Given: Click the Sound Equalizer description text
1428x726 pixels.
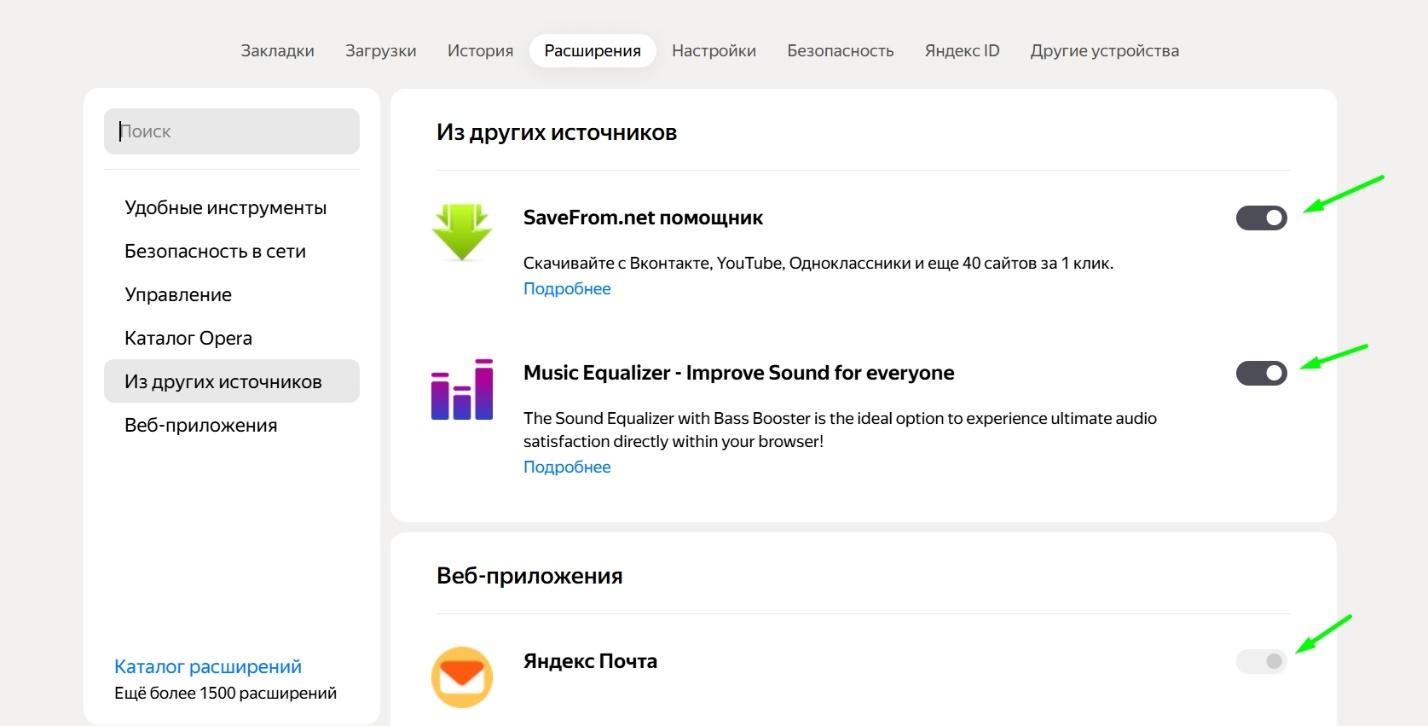Looking at the screenshot, I should click(x=840, y=429).
